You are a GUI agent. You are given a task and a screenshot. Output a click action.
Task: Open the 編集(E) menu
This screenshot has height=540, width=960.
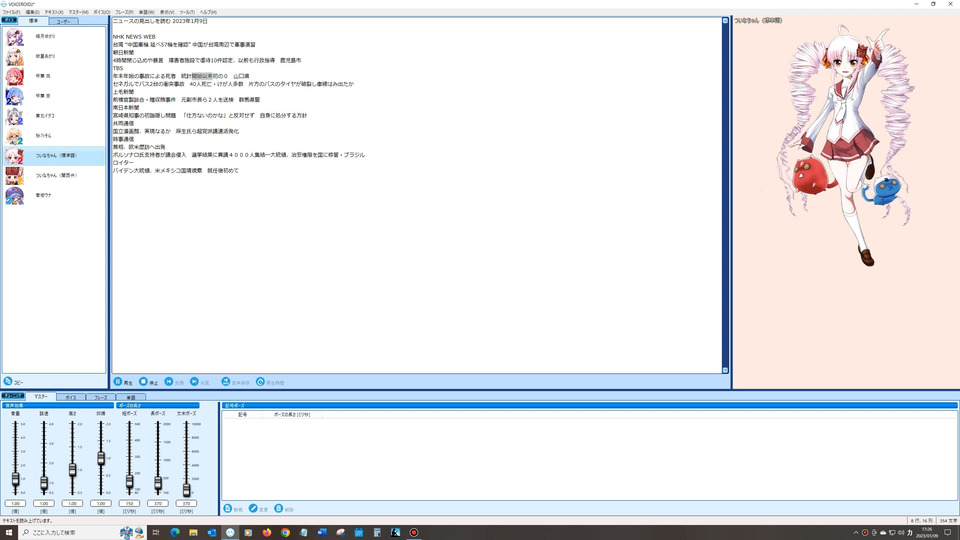pos(32,12)
